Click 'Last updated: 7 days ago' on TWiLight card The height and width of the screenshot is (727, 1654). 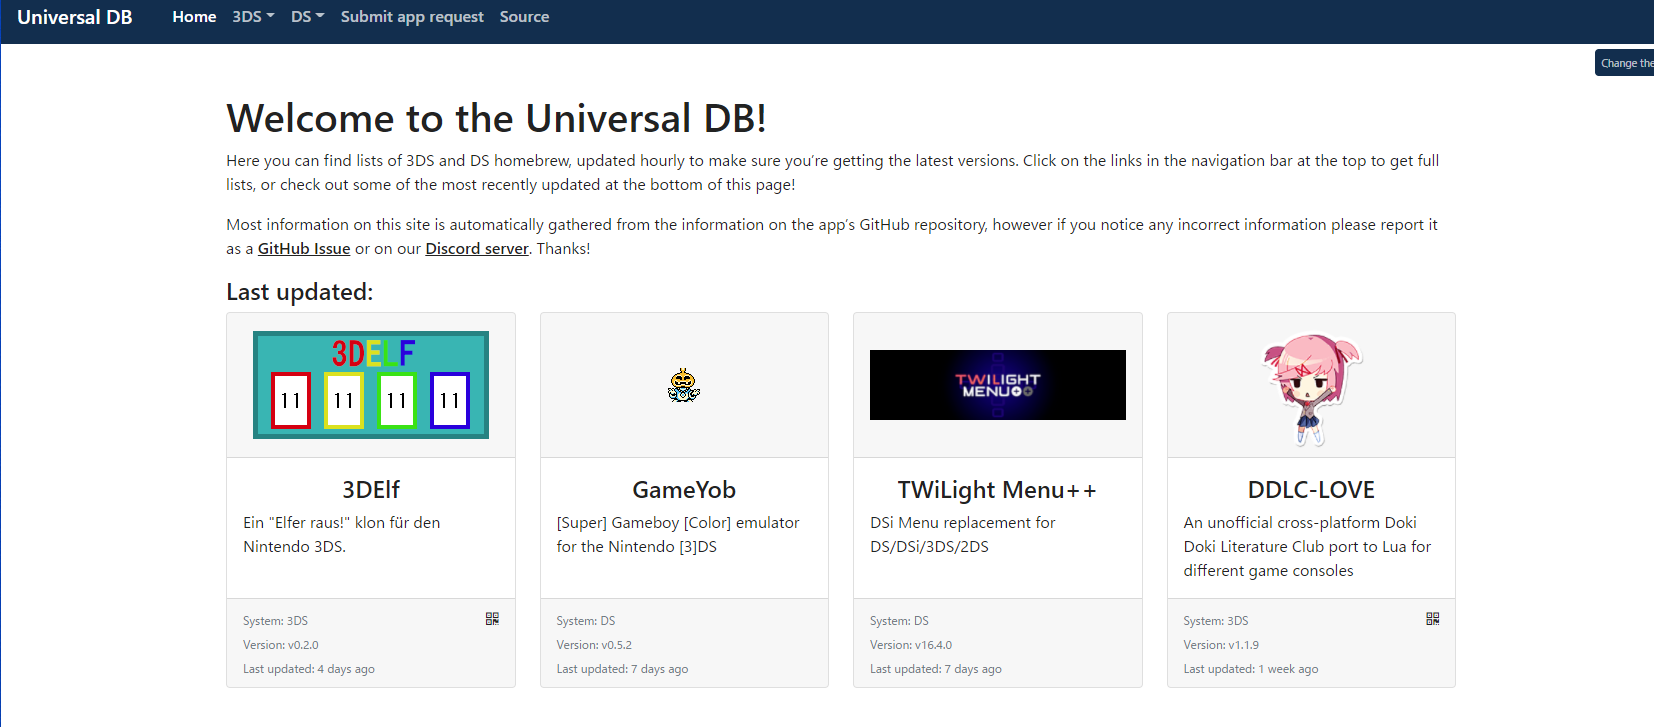936,669
